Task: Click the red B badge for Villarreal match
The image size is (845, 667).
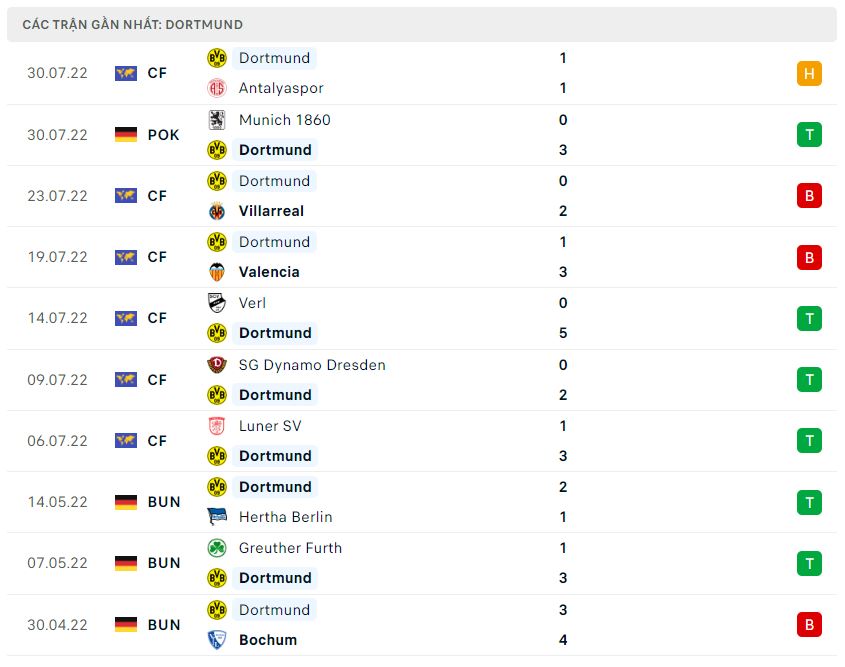Action: pyautogui.click(x=809, y=196)
